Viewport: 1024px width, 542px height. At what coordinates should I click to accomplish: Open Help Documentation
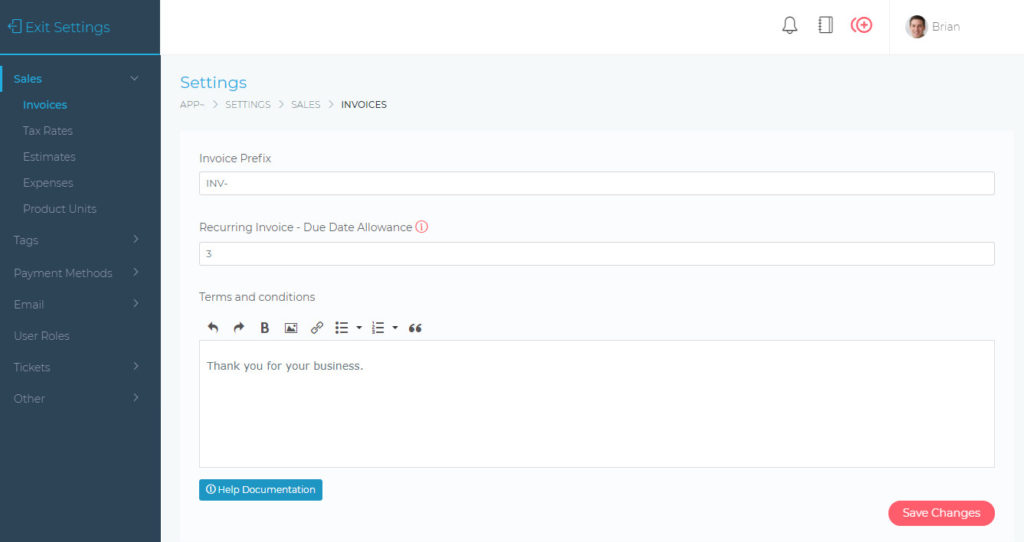pos(261,490)
